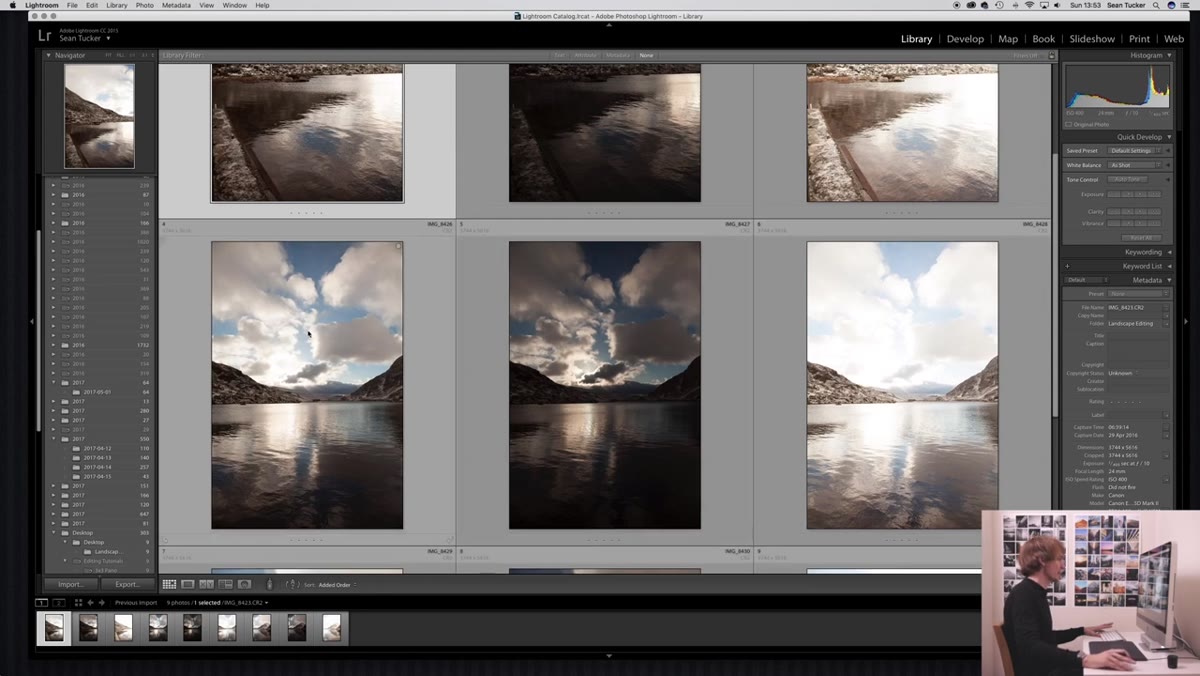
Task: Select None in Library Filter bar
Action: pyautogui.click(x=646, y=55)
